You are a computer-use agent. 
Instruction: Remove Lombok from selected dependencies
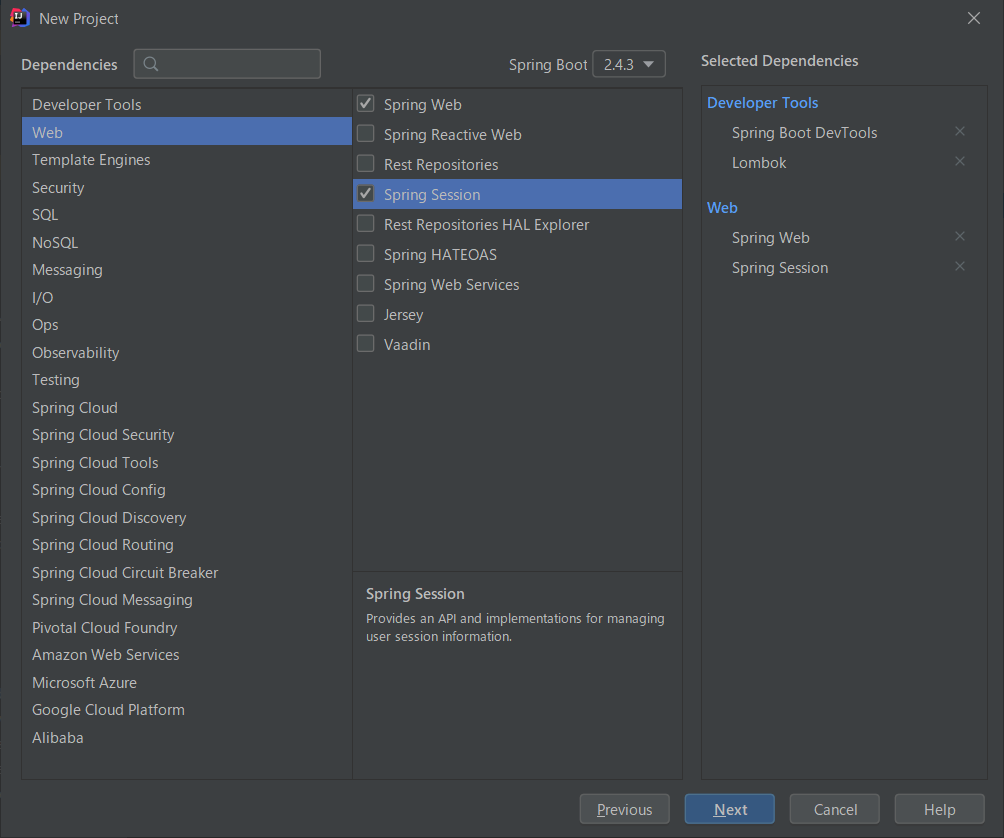960,162
